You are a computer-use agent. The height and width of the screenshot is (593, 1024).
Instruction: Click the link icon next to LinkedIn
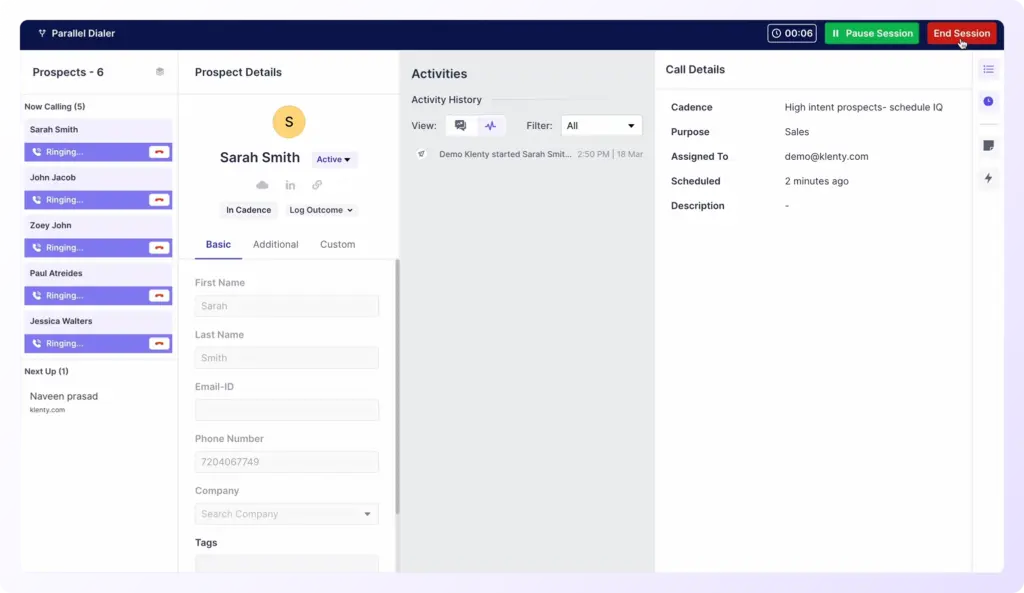tap(317, 184)
